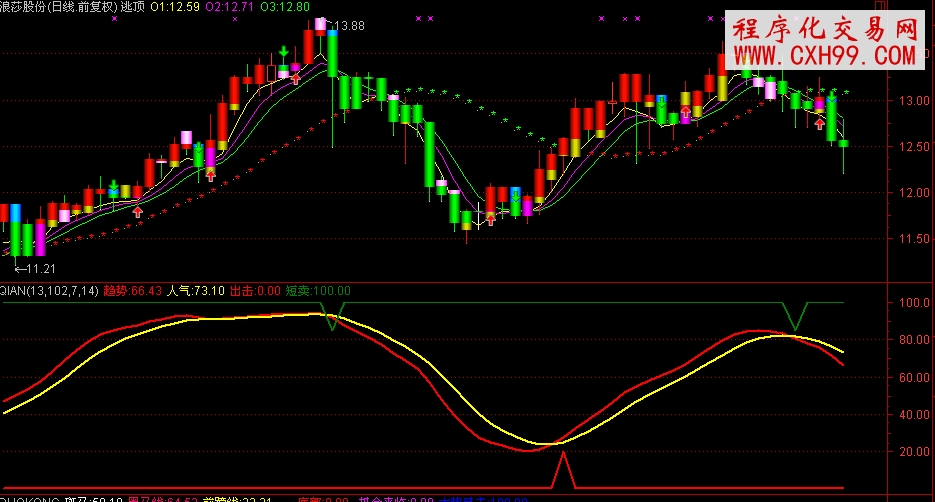Image resolution: width=935 pixels, height=502 pixels.
Task: Click the 13.00 price axis label
Action: click(x=910, y=101)
